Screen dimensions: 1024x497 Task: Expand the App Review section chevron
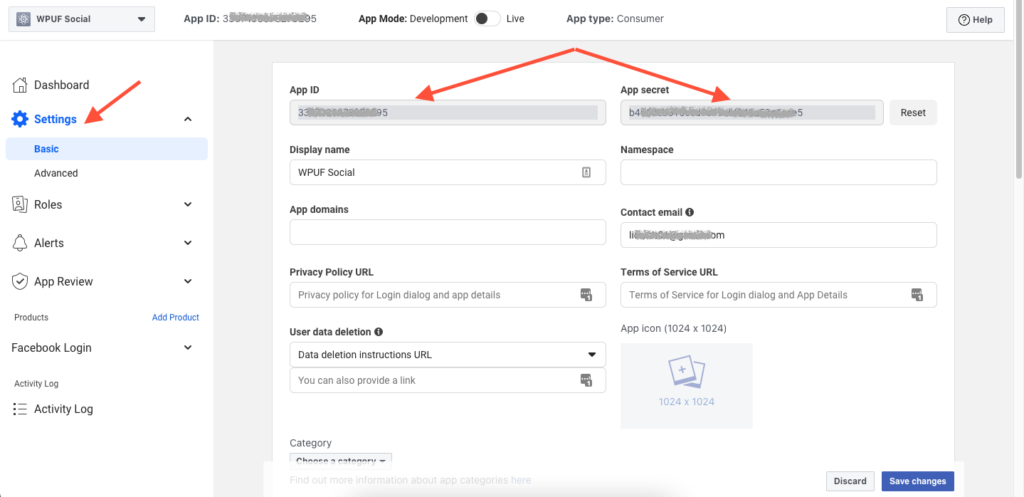point(188,281)
